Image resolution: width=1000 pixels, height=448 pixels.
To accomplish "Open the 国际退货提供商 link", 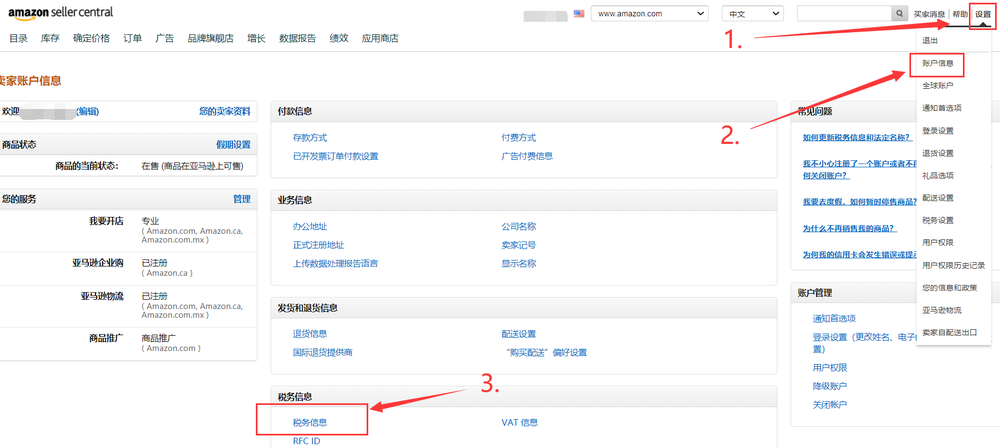I will (323, 352).
